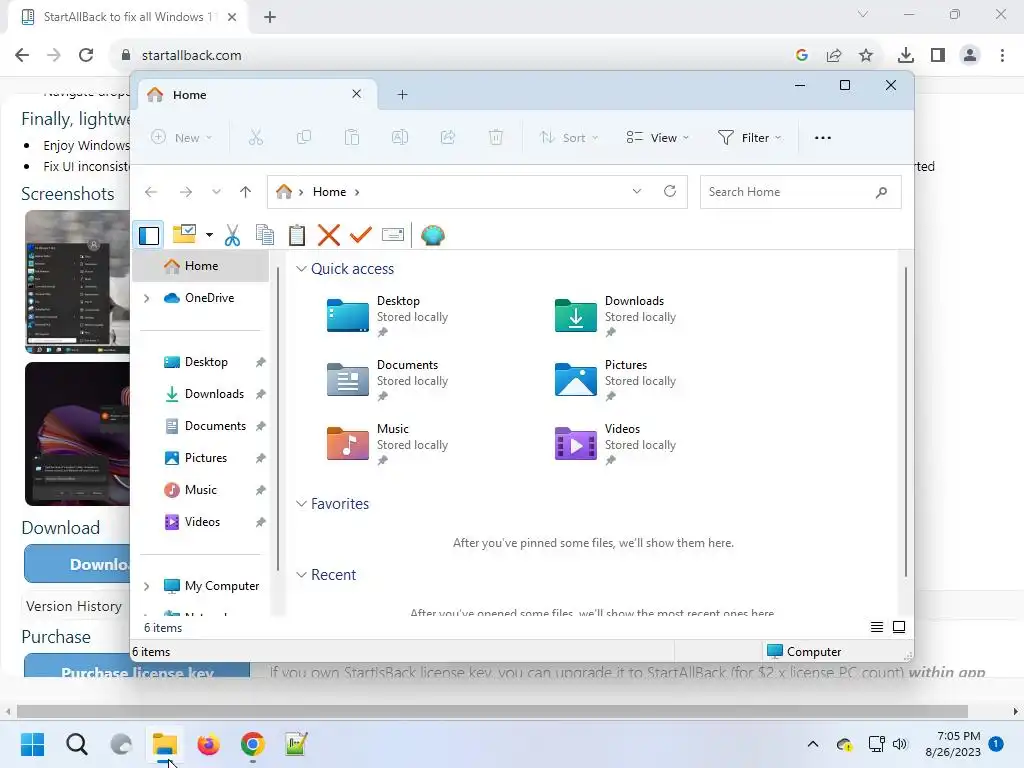Switch to details view layout button
The height and width of the screenshot is (768, 1024).
point(877,627)
